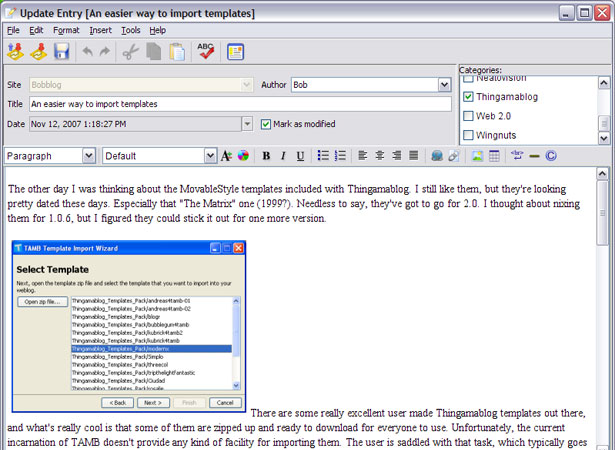
Task: Insert a numbered list
Action: 340,156
